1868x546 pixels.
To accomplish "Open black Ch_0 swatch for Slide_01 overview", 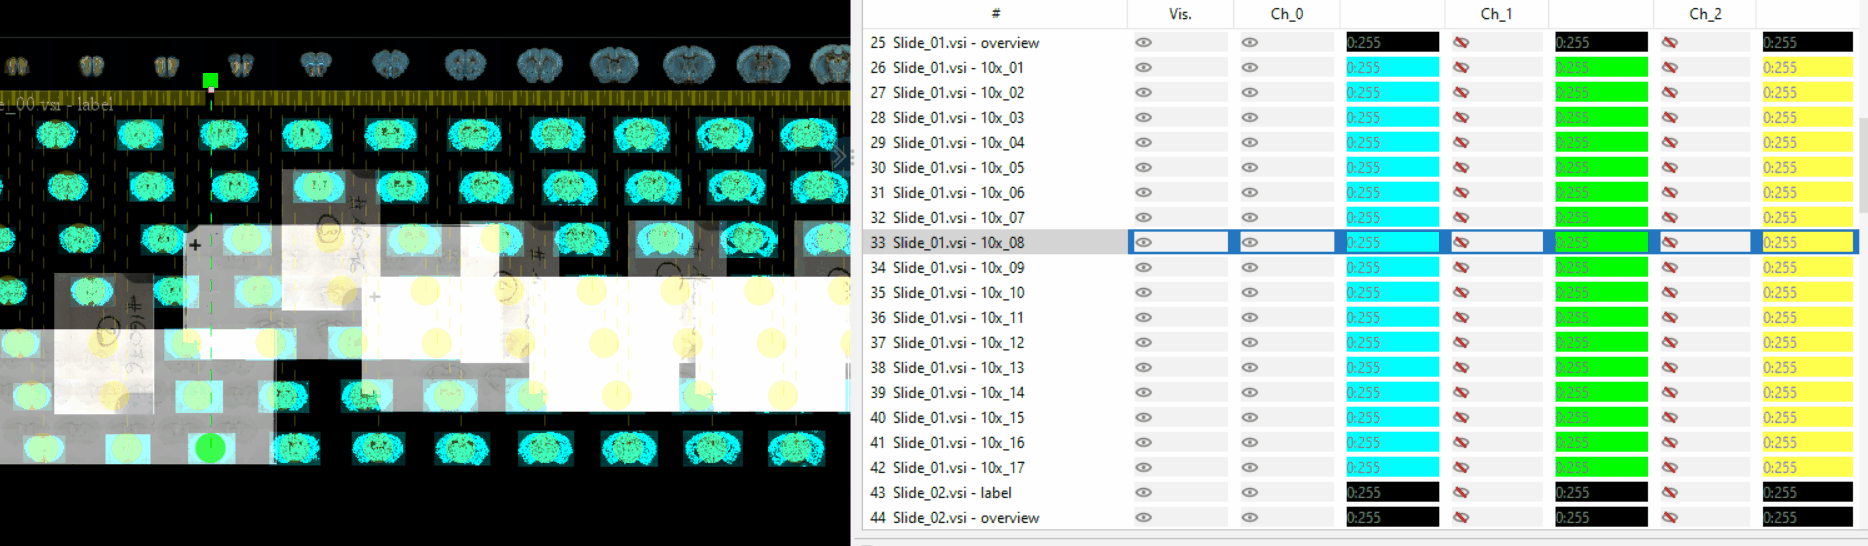I will [1392, 42].
